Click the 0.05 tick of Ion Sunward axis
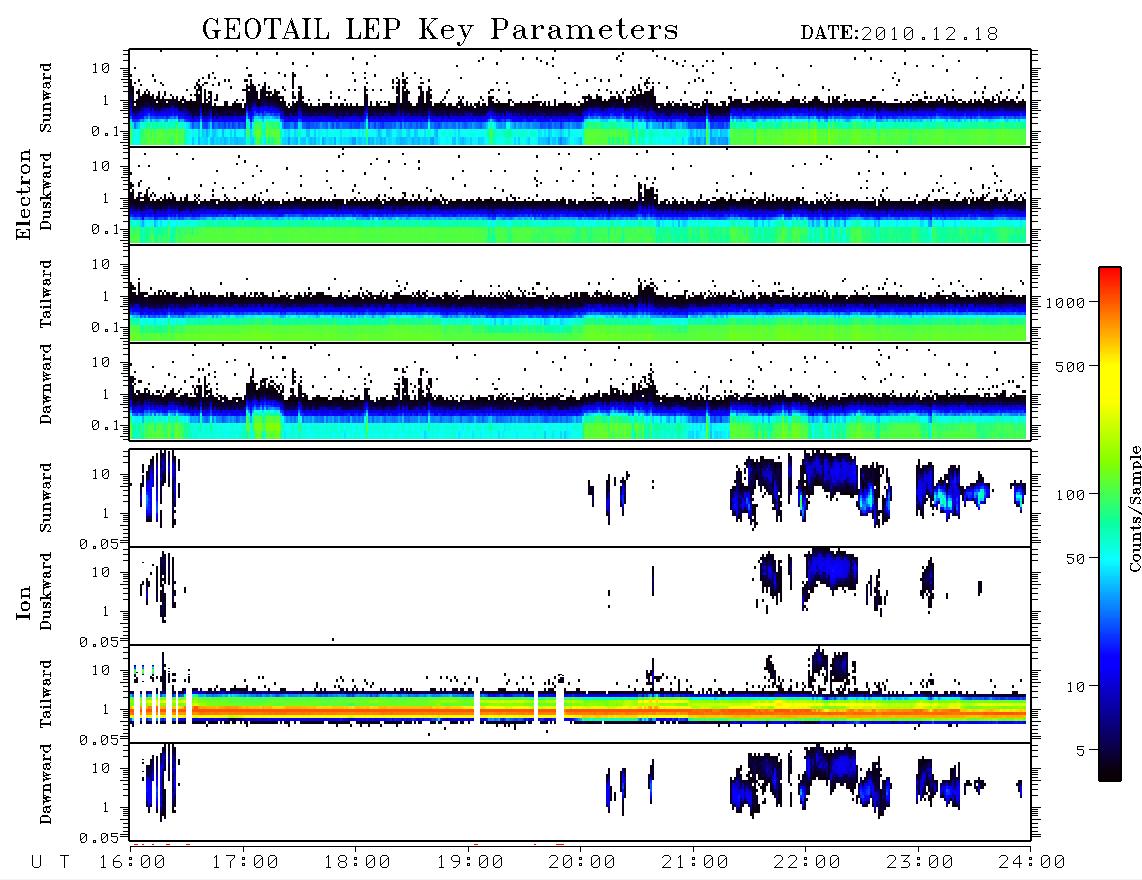The height and width of the screenshot is (880, 1142). (x=98, y=543)
